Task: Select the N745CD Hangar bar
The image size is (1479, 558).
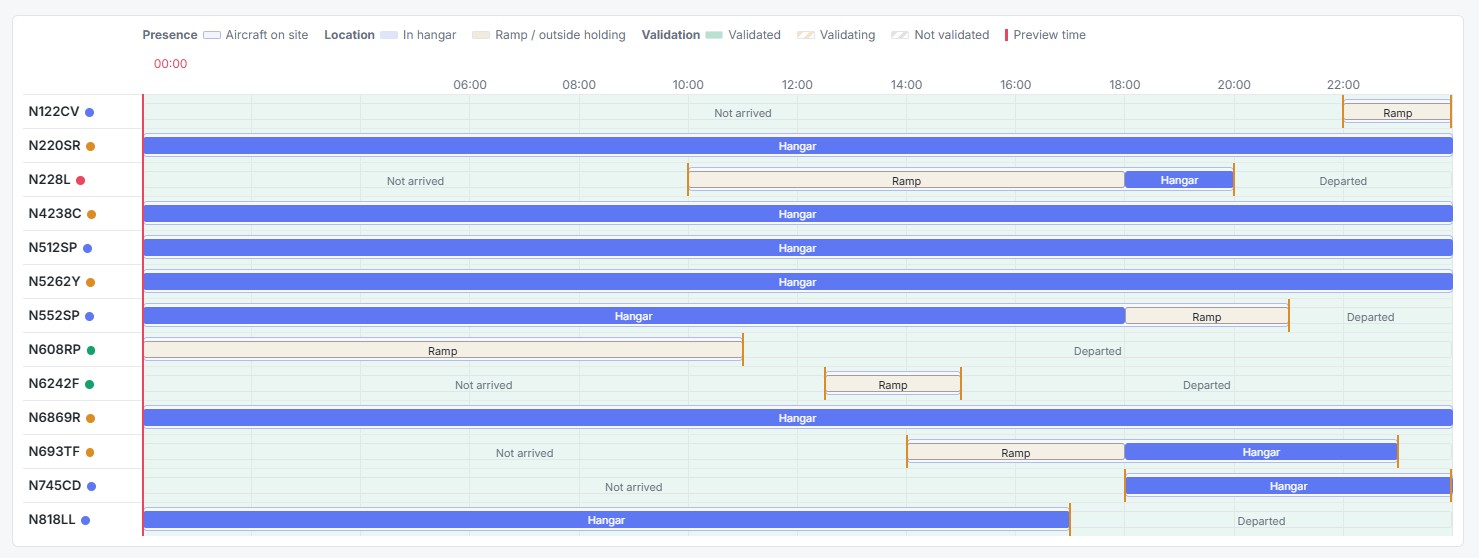Action: pyautogui.click(x=1288, y=486)
